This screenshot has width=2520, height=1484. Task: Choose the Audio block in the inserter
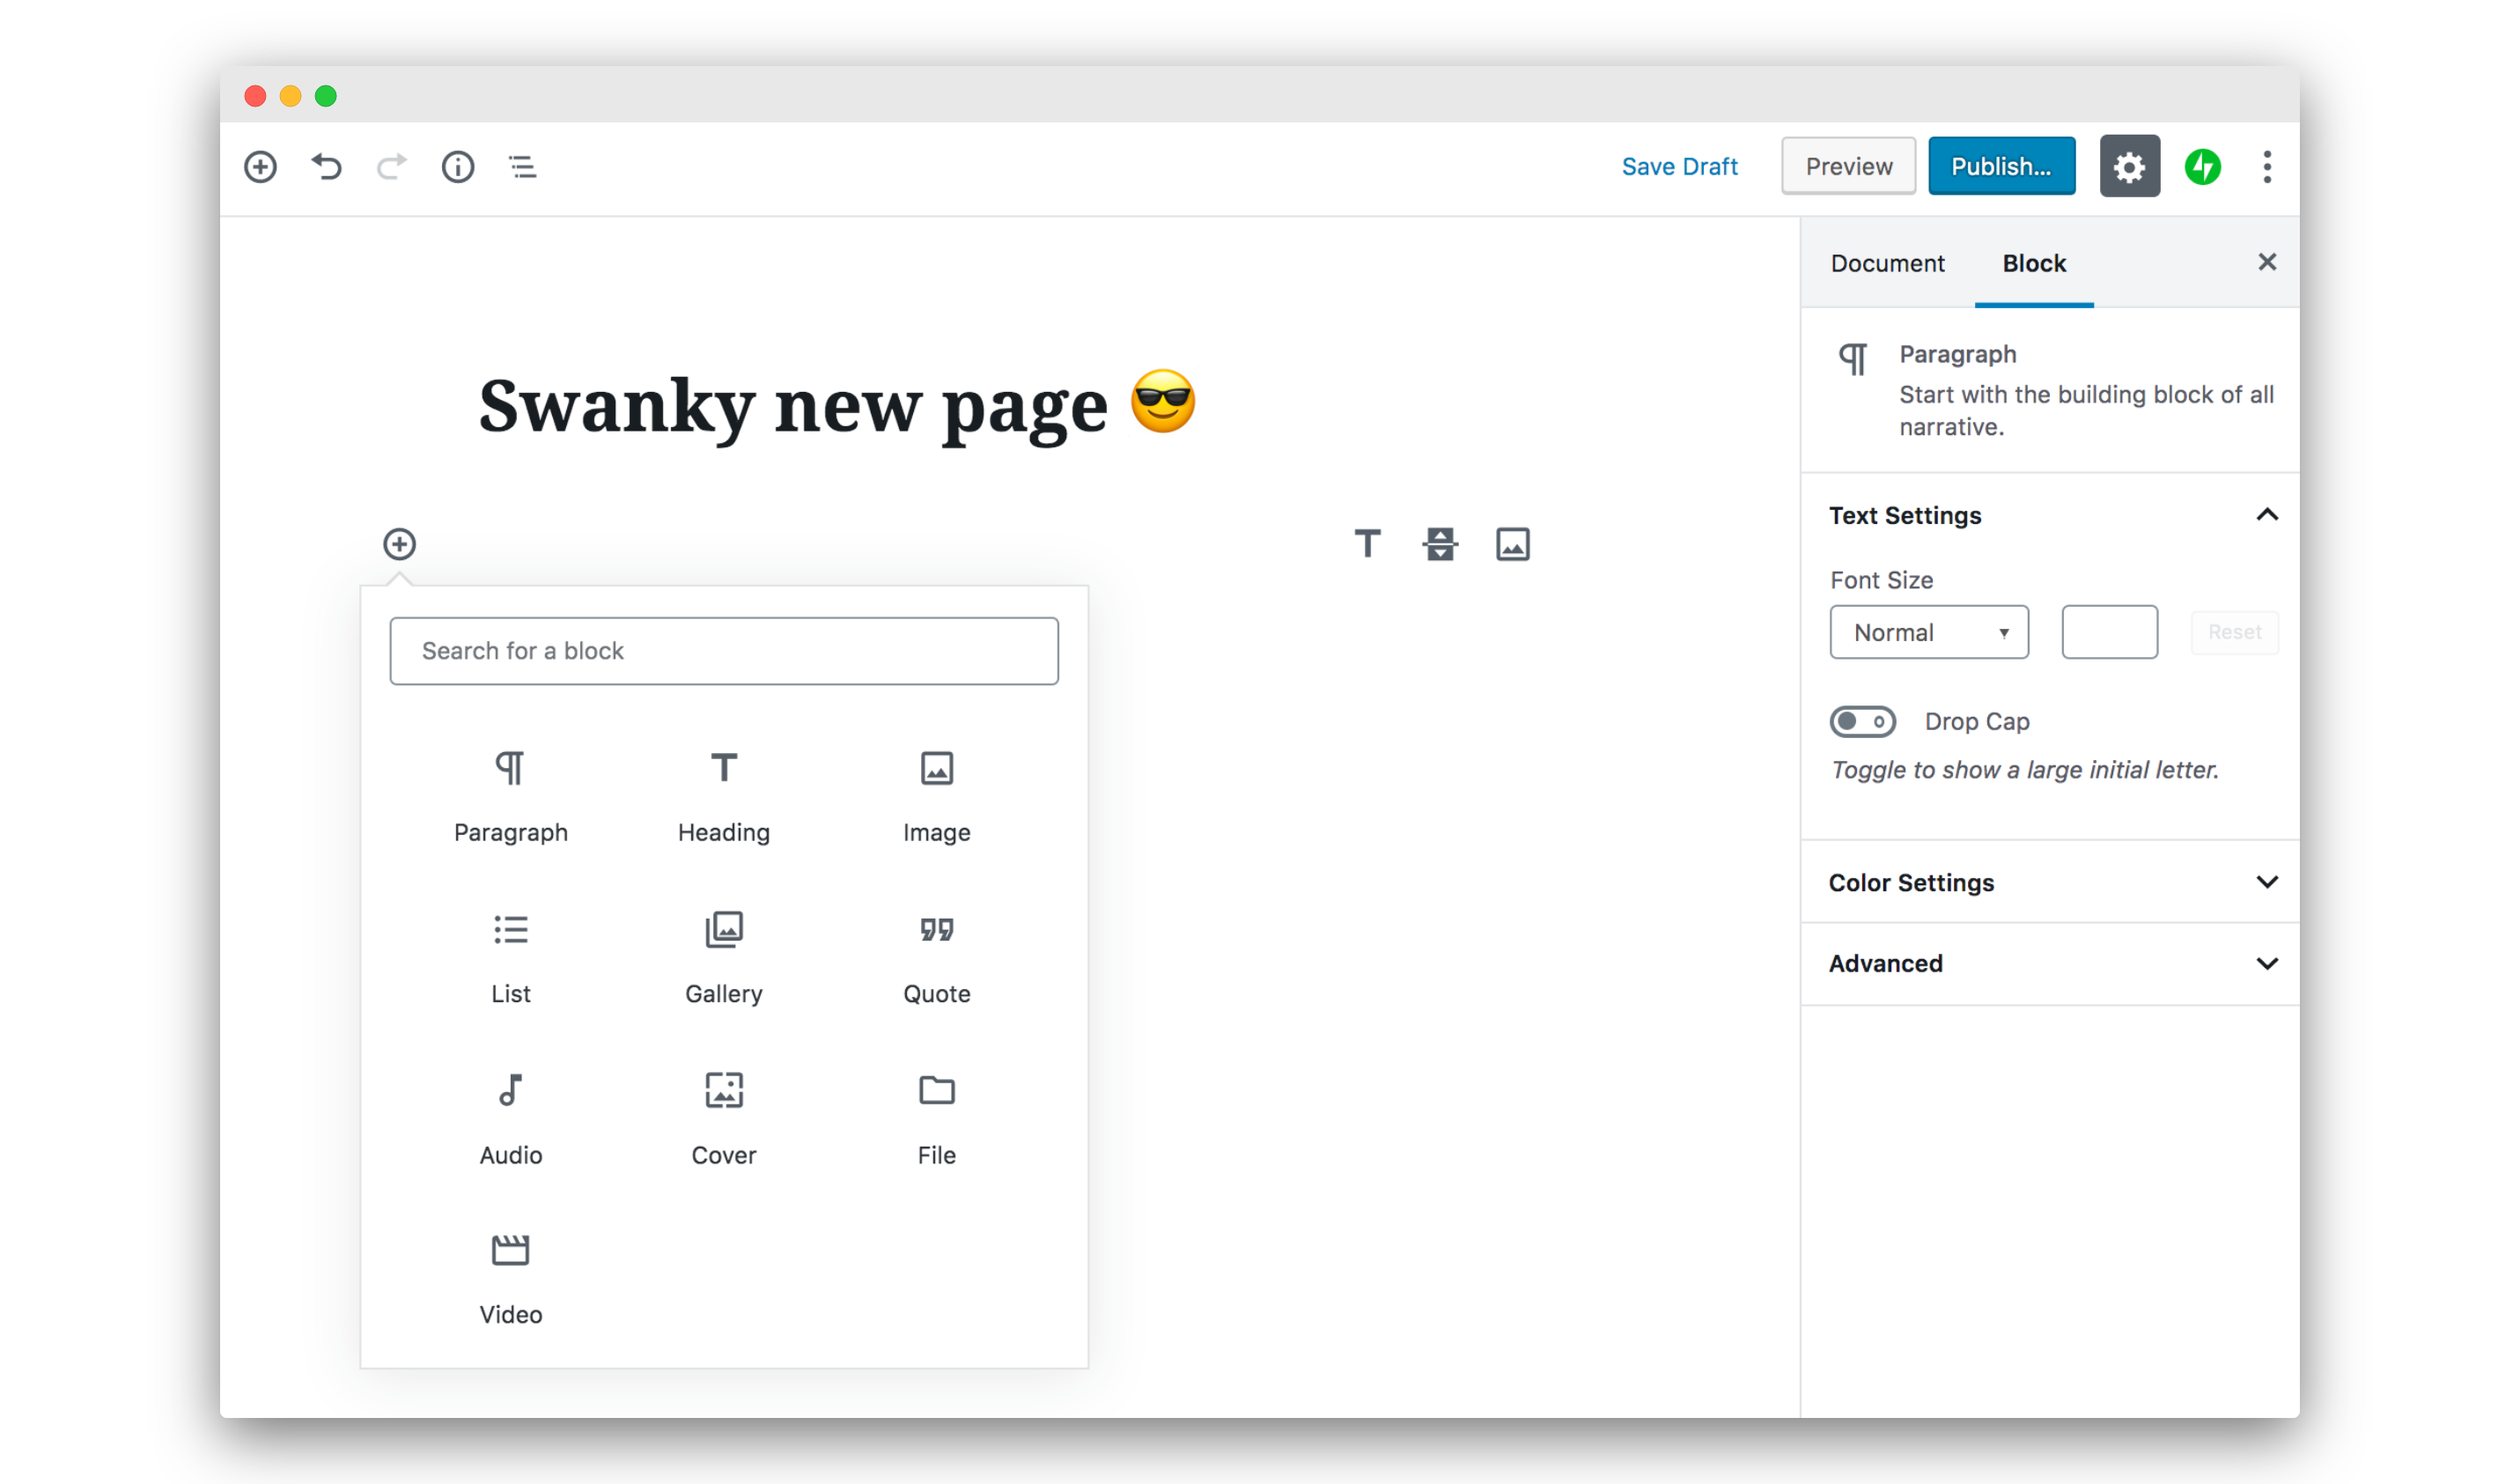point(511,1119)
